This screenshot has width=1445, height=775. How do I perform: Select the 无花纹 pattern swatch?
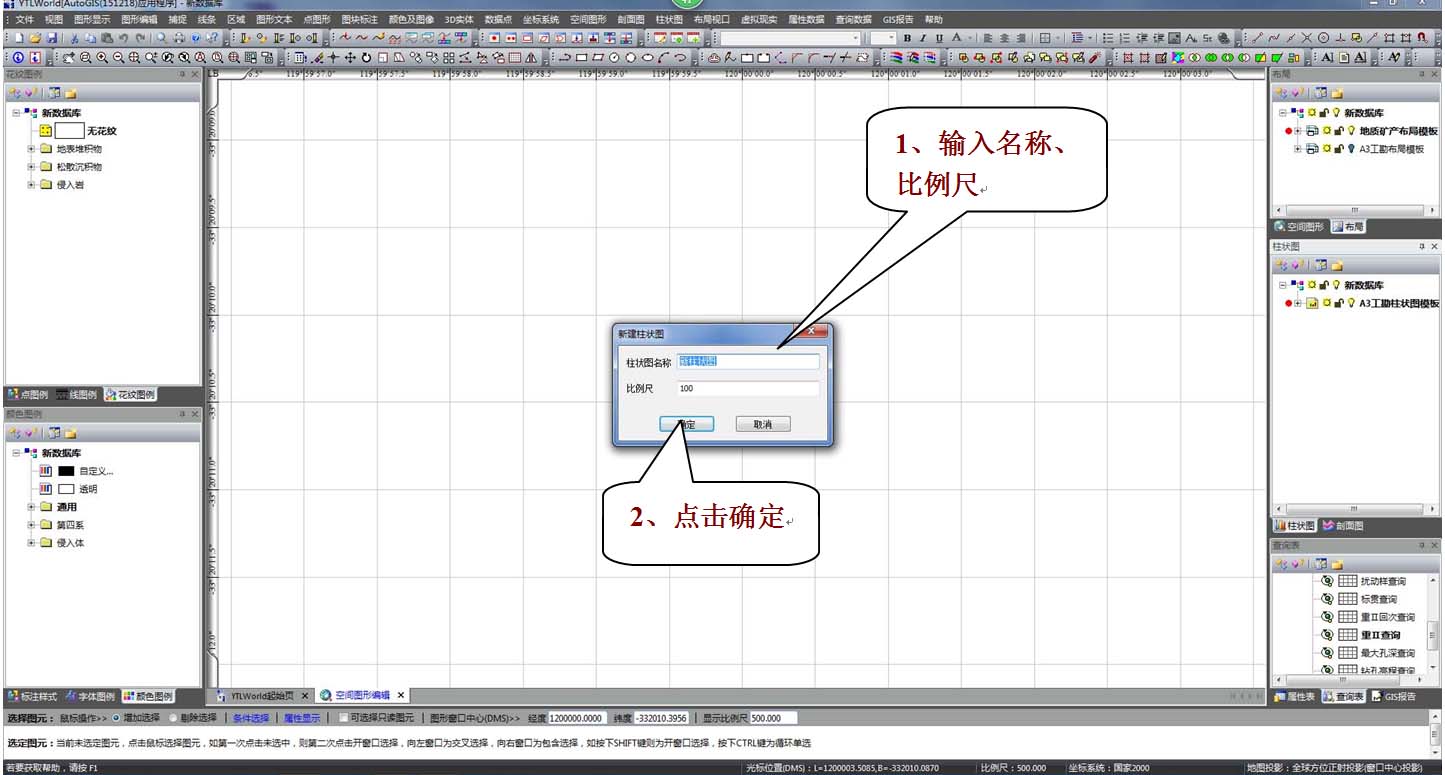pos(69,130)
